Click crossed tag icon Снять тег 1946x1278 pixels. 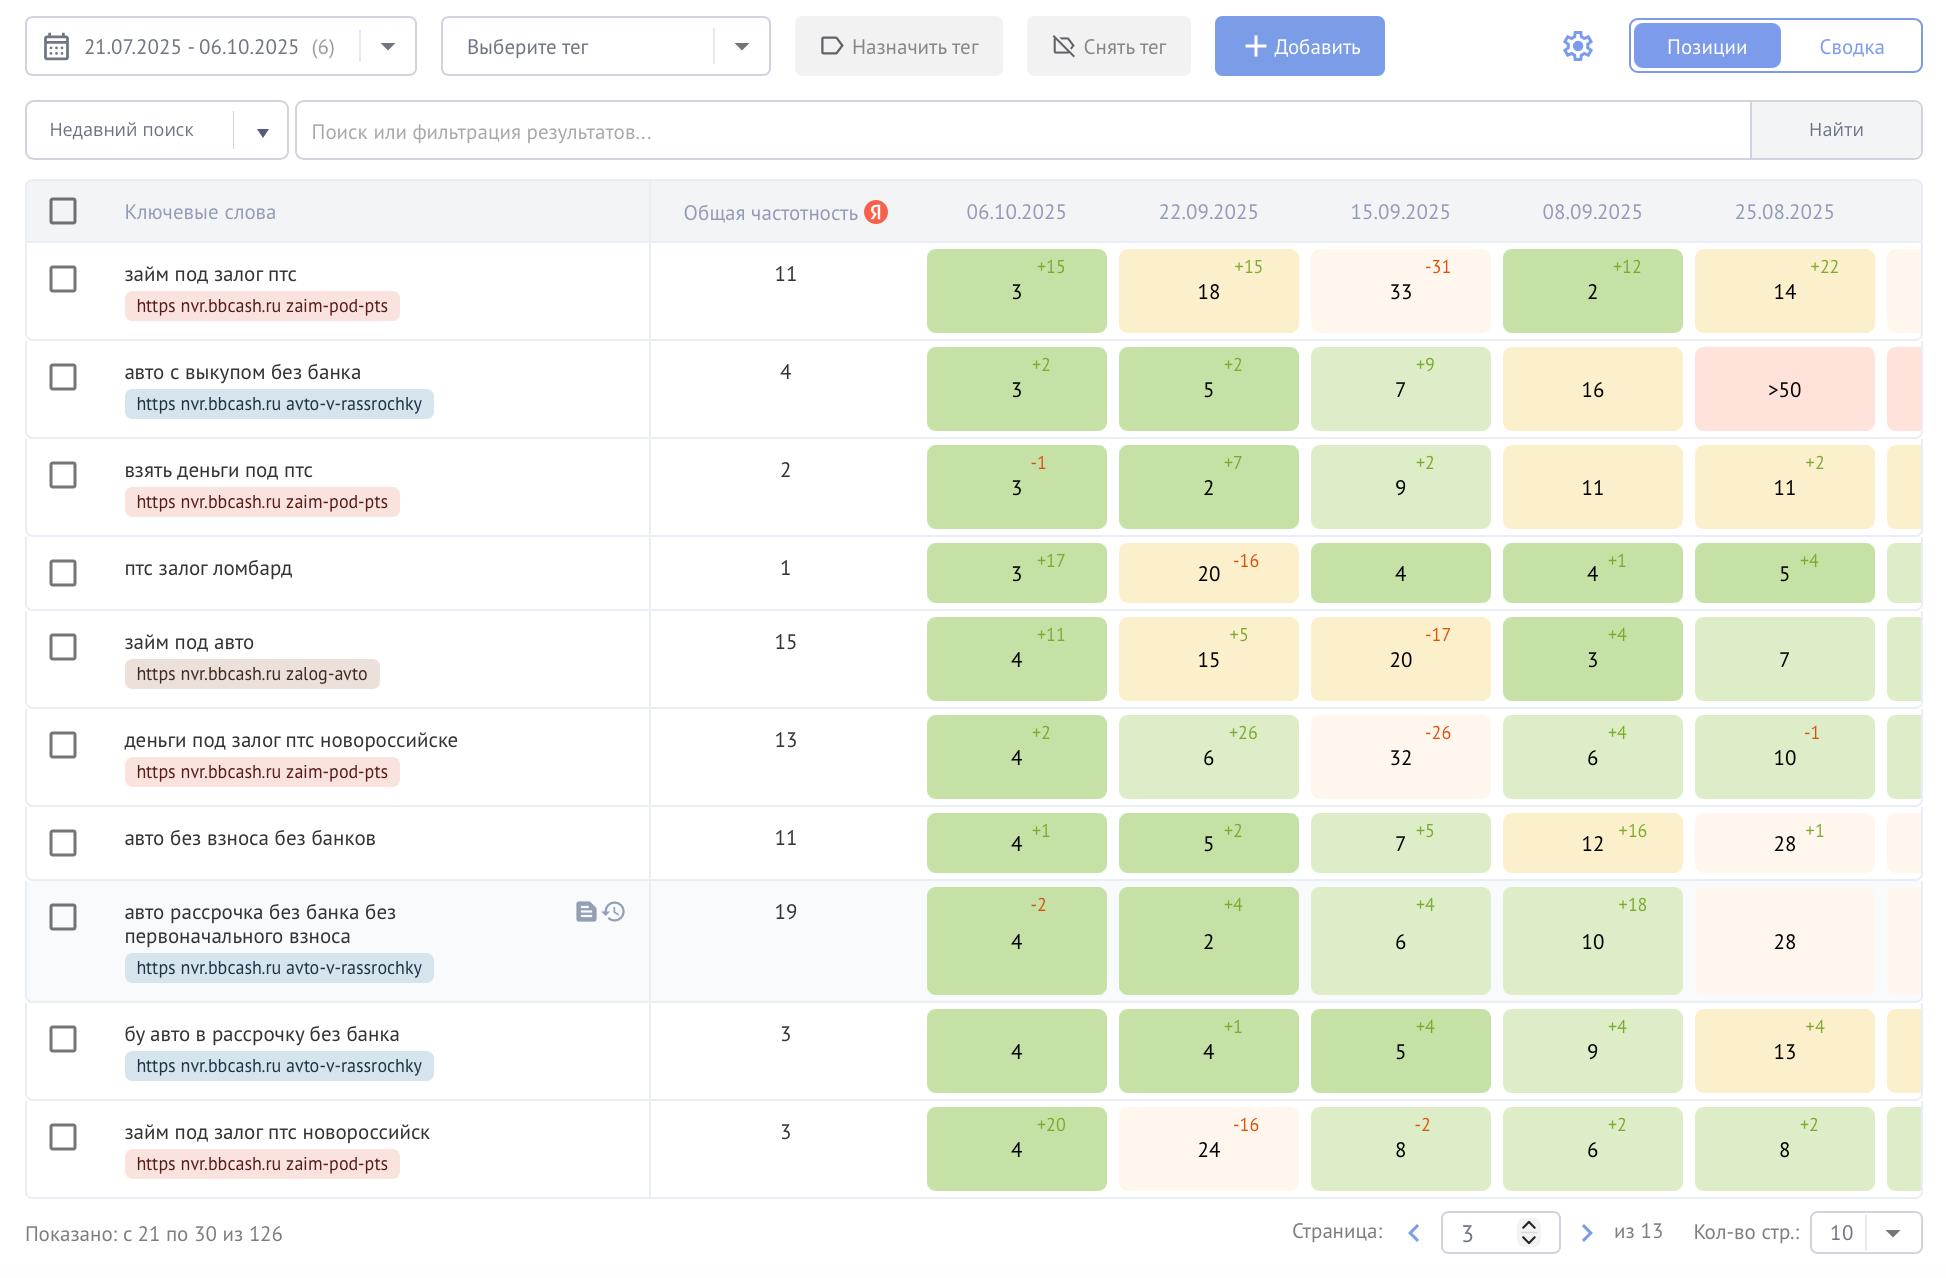(1108, 47)
